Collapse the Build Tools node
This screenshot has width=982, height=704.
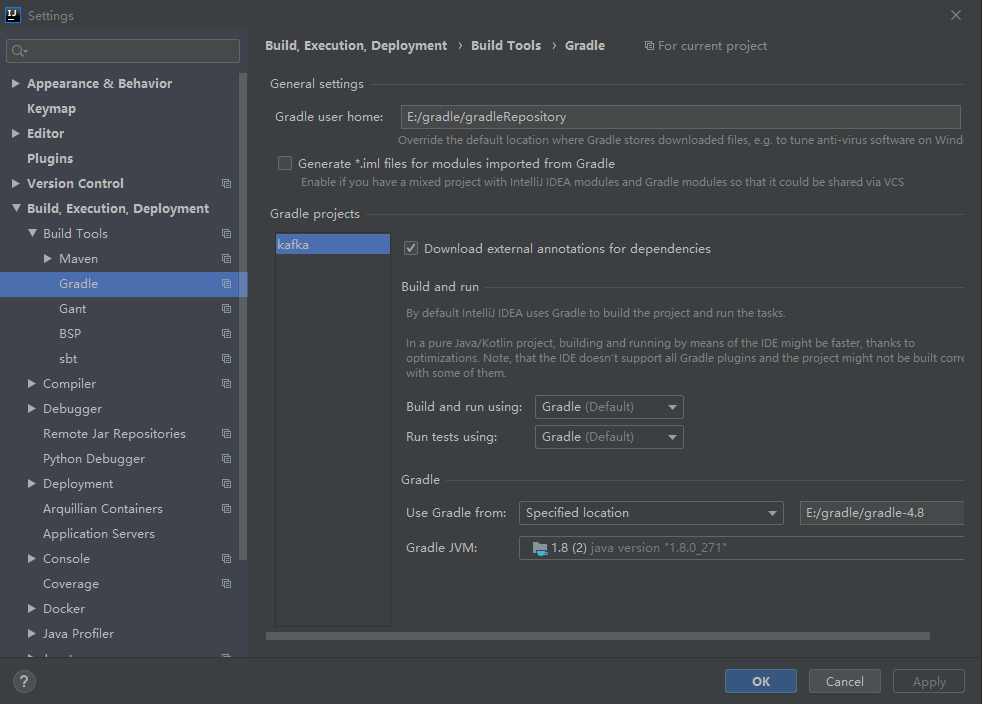point(32,233)
